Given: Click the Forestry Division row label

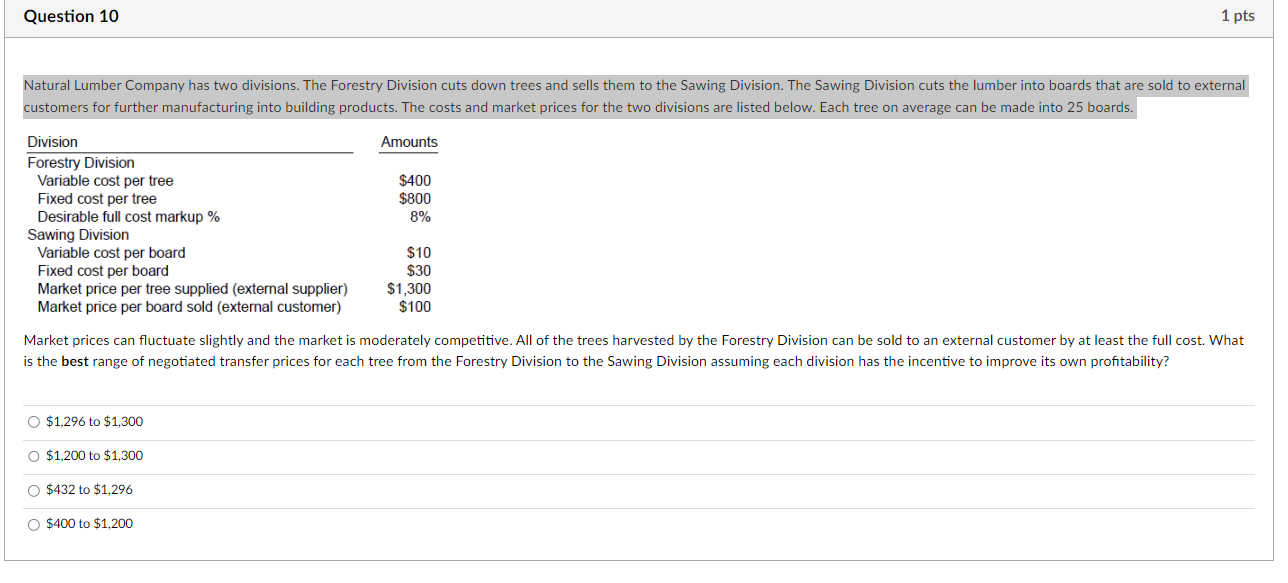Looking at the screenshot, I should (x=80, y=162).
